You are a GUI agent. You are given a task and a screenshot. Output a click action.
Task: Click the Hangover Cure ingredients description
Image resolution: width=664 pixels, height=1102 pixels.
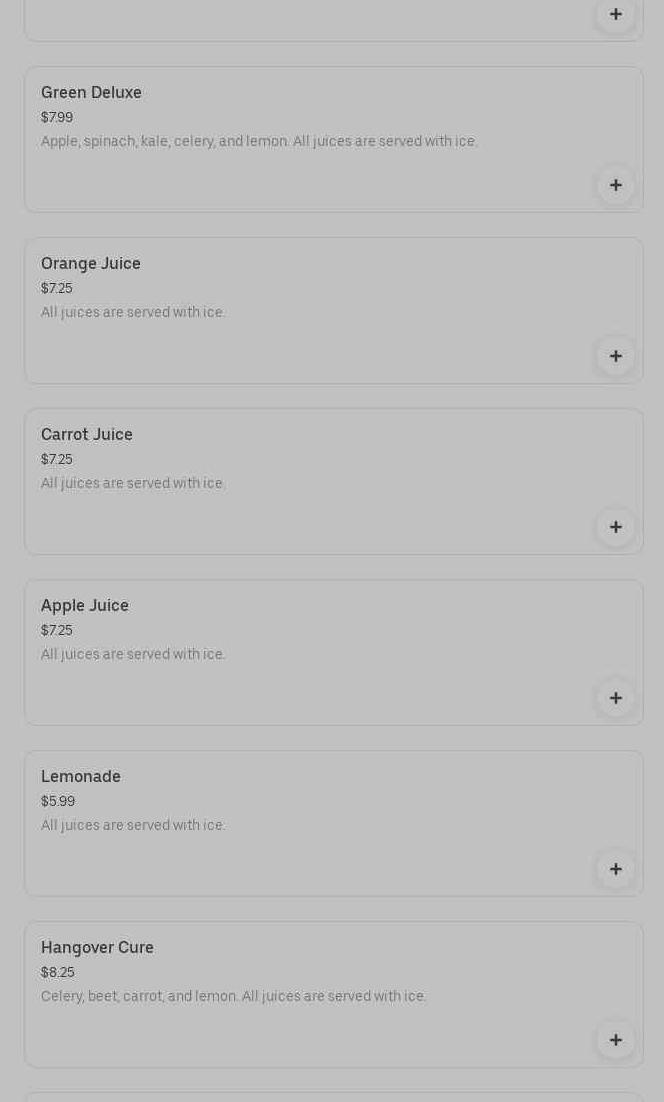233,996
